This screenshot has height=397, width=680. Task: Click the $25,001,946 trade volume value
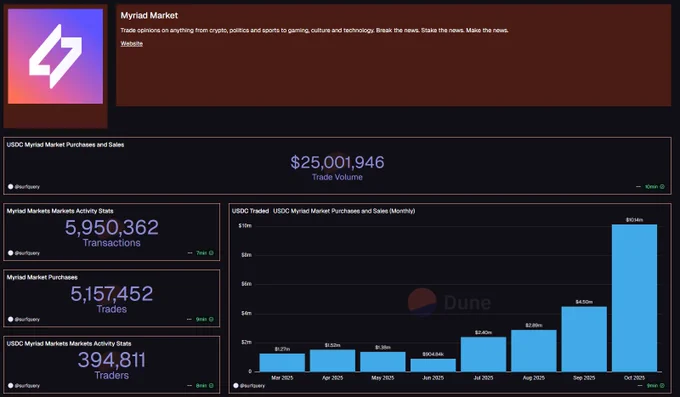pos(337,162)
